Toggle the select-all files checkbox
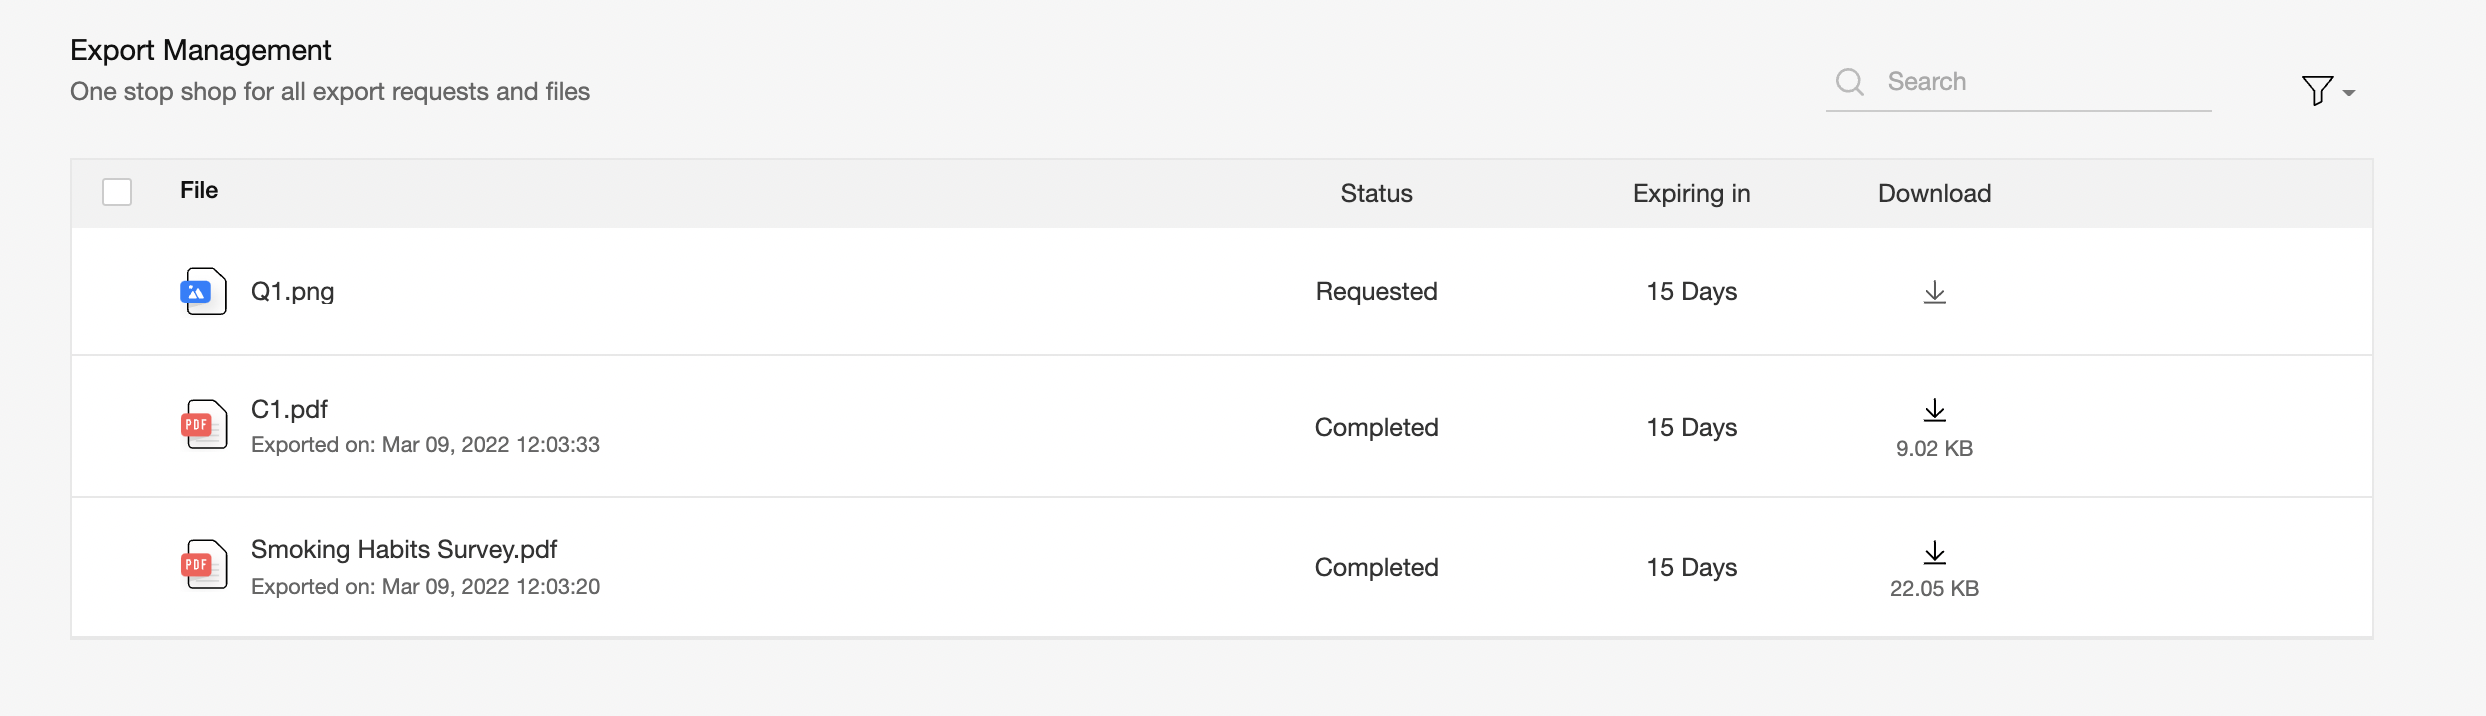The image size is (2486, 716). (117, 192)
